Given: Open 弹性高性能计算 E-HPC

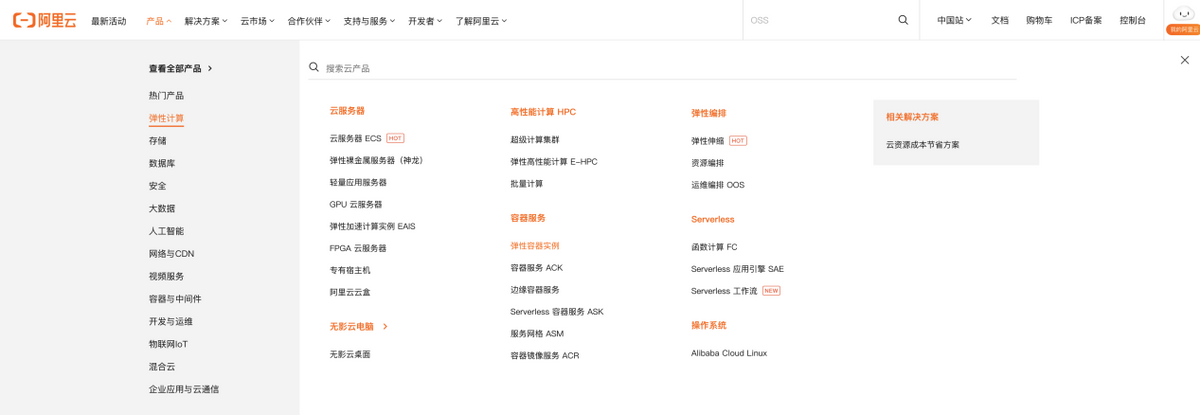Looking at the screenshot, I should click(554, 162).
